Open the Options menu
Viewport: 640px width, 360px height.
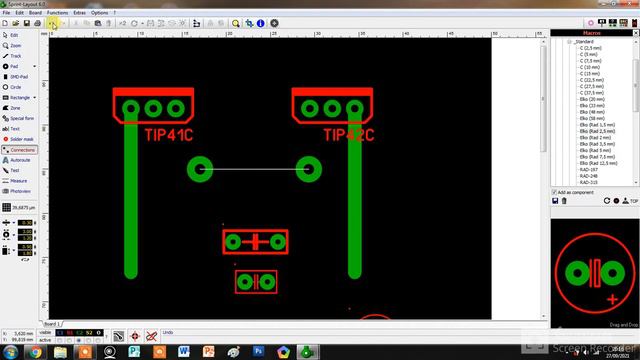click(99, 13)
